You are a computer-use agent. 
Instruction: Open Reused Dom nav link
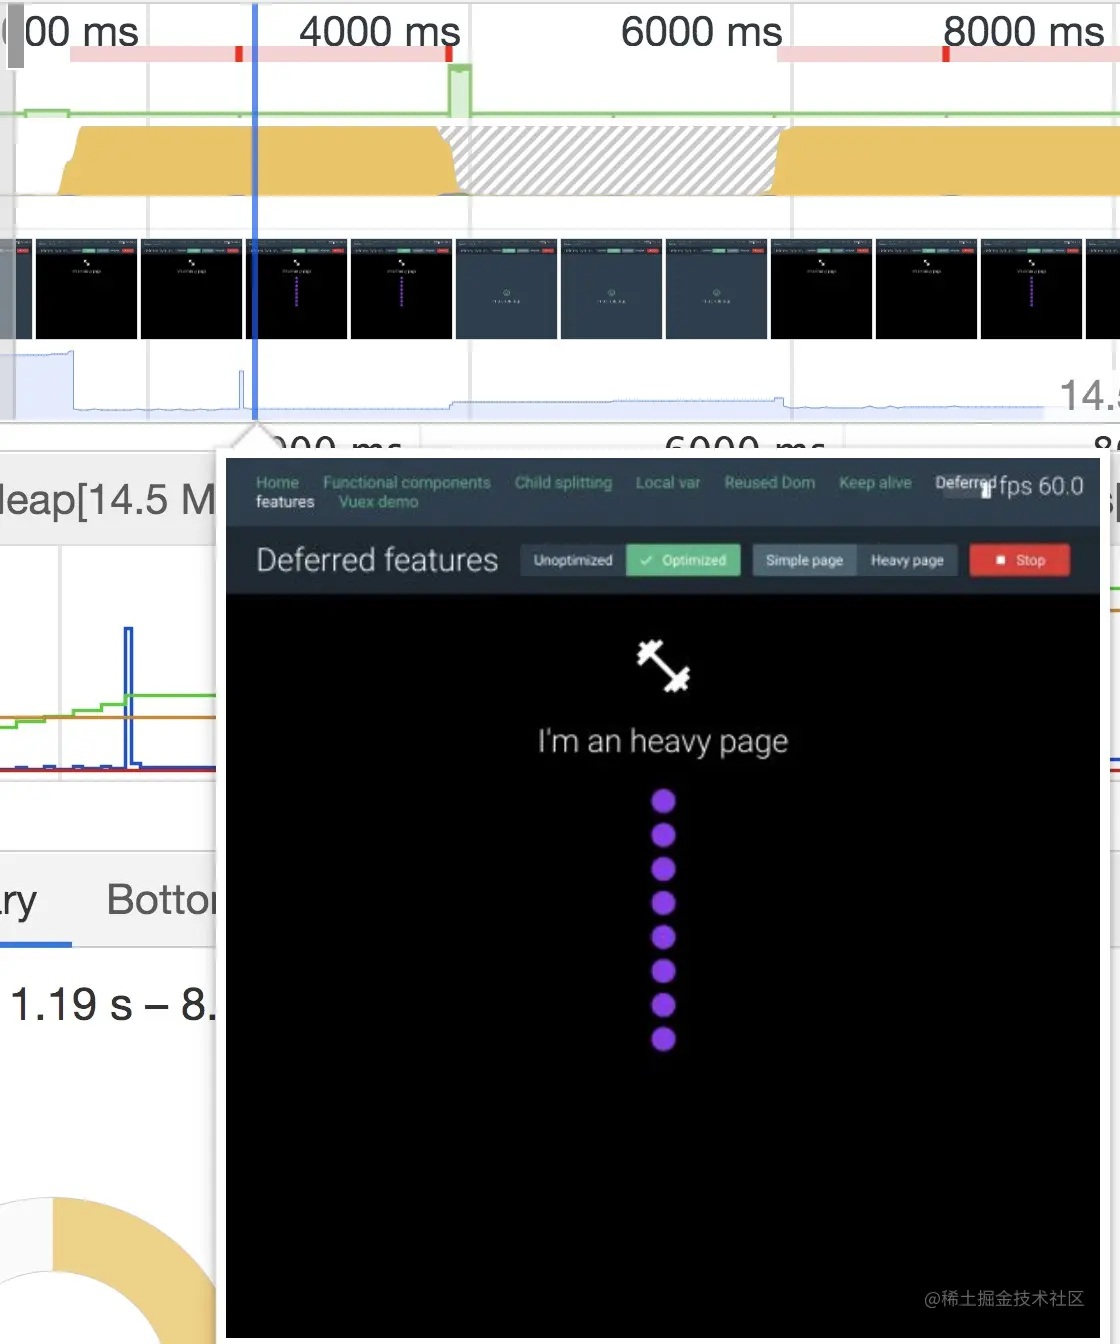coord(769,482)
